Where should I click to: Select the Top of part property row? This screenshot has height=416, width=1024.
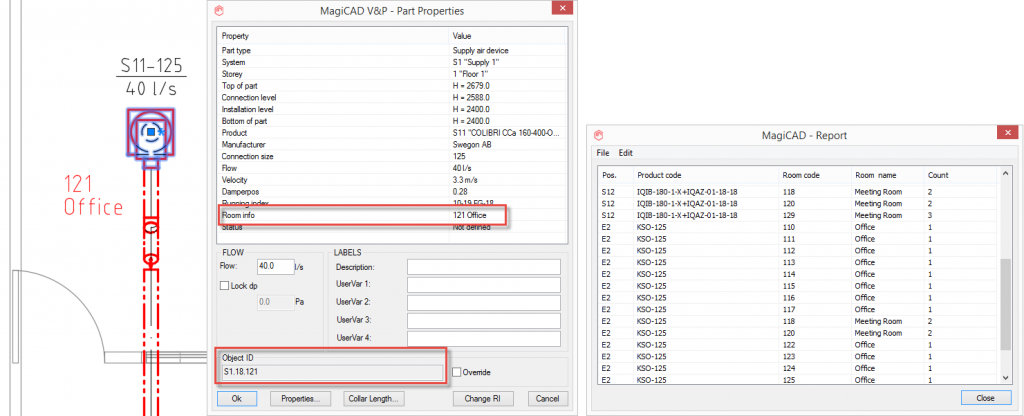click(x=392, y=86)
